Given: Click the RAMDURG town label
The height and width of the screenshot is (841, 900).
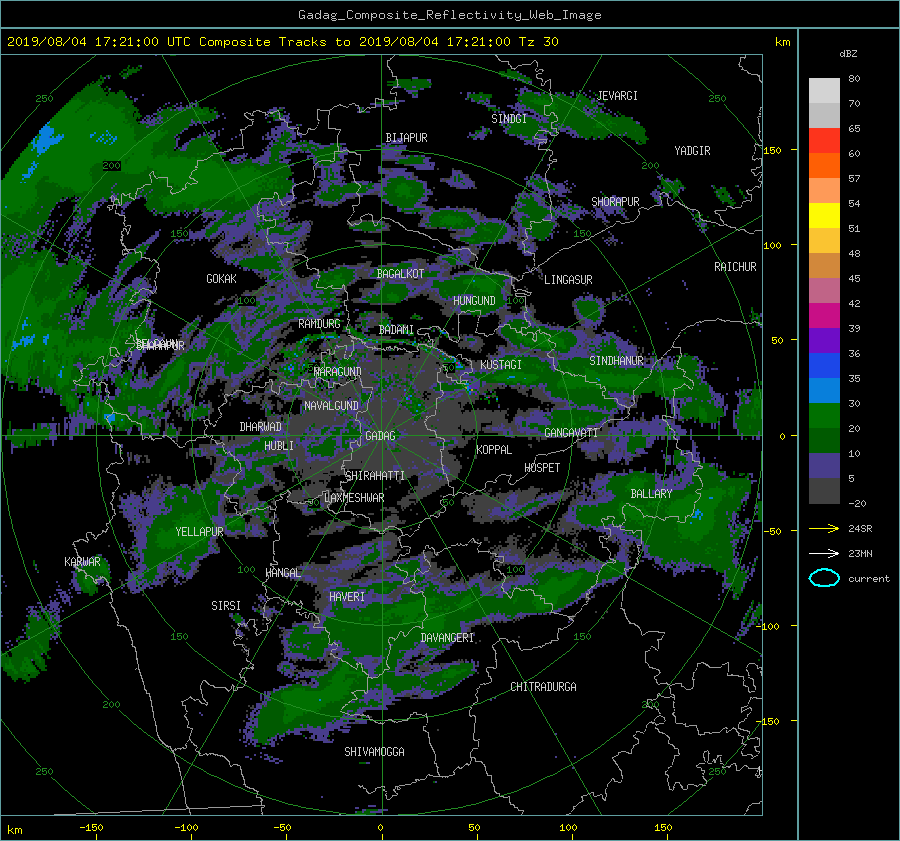Looking at the screenshot, I should [319, 324].
